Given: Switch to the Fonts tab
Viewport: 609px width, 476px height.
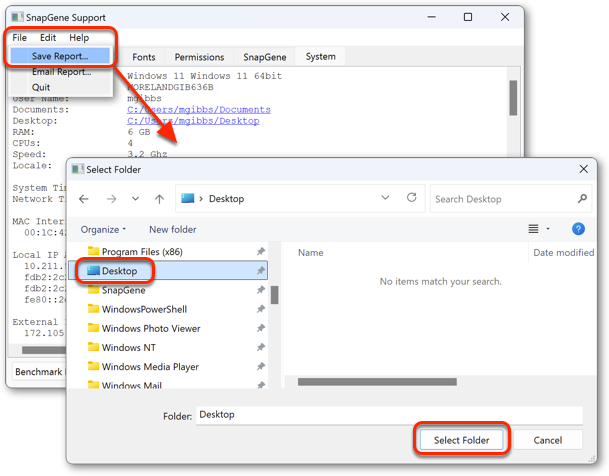Looking at the screenshot, I should [x=144, y=57].
